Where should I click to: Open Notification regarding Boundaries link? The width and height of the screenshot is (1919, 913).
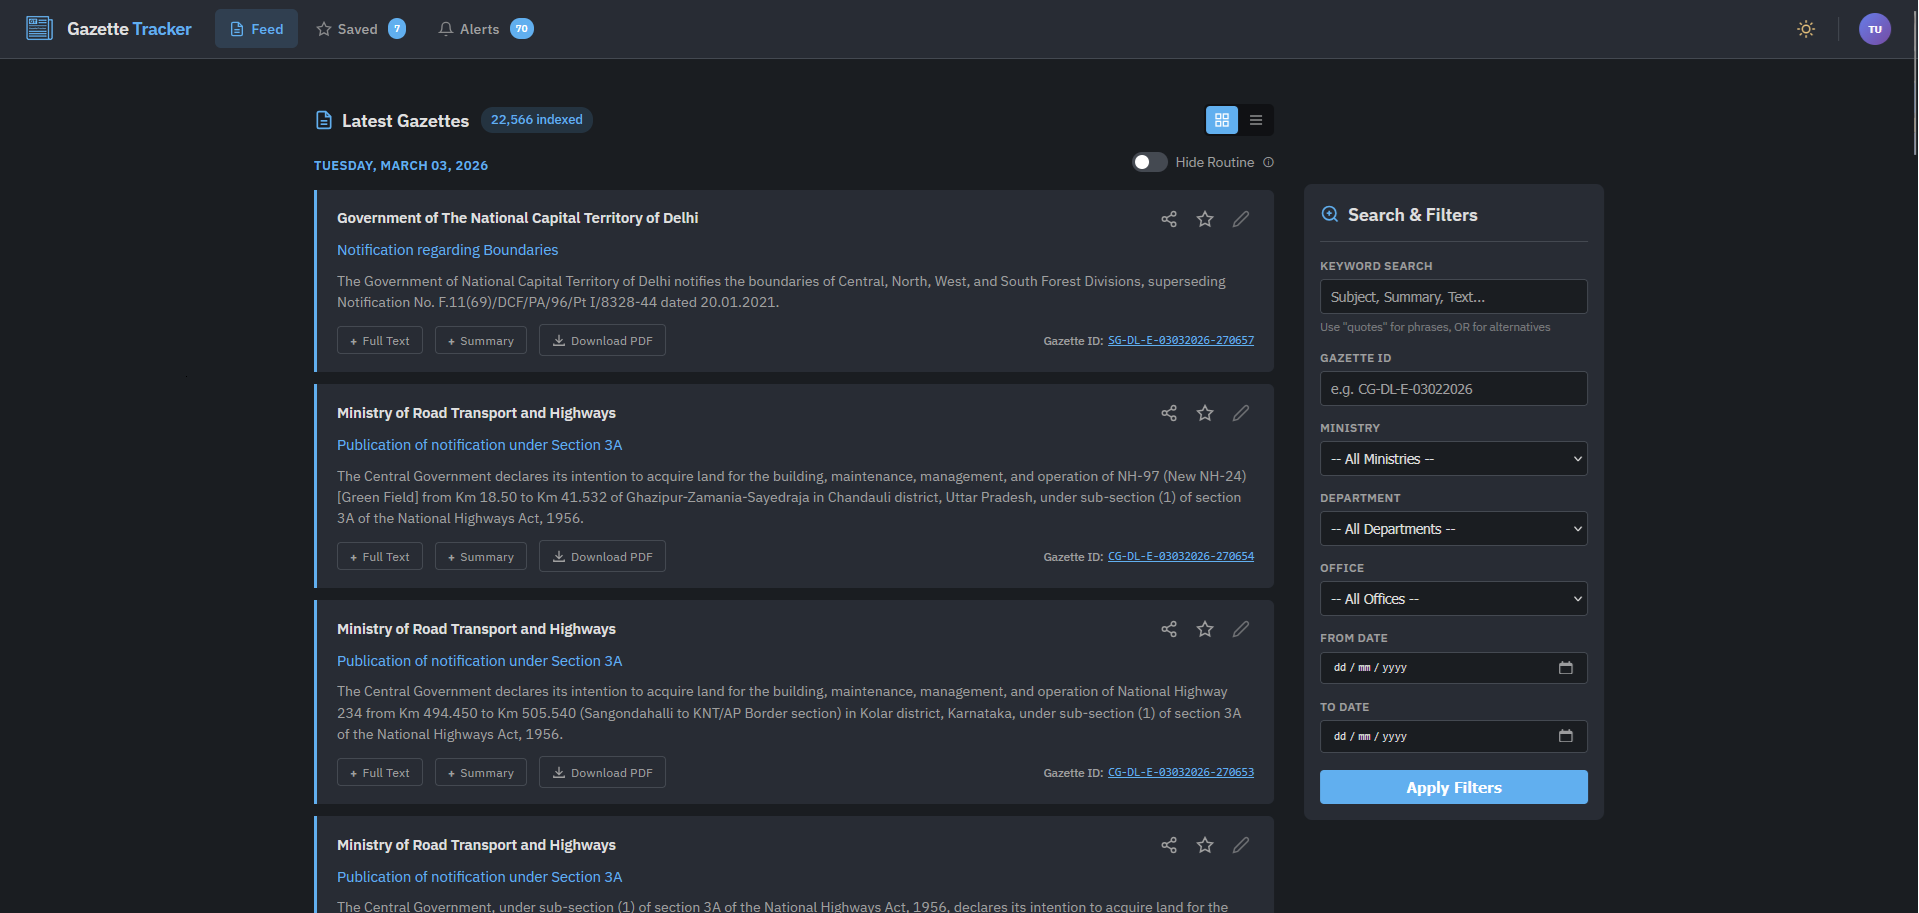[x=447, y=250]
